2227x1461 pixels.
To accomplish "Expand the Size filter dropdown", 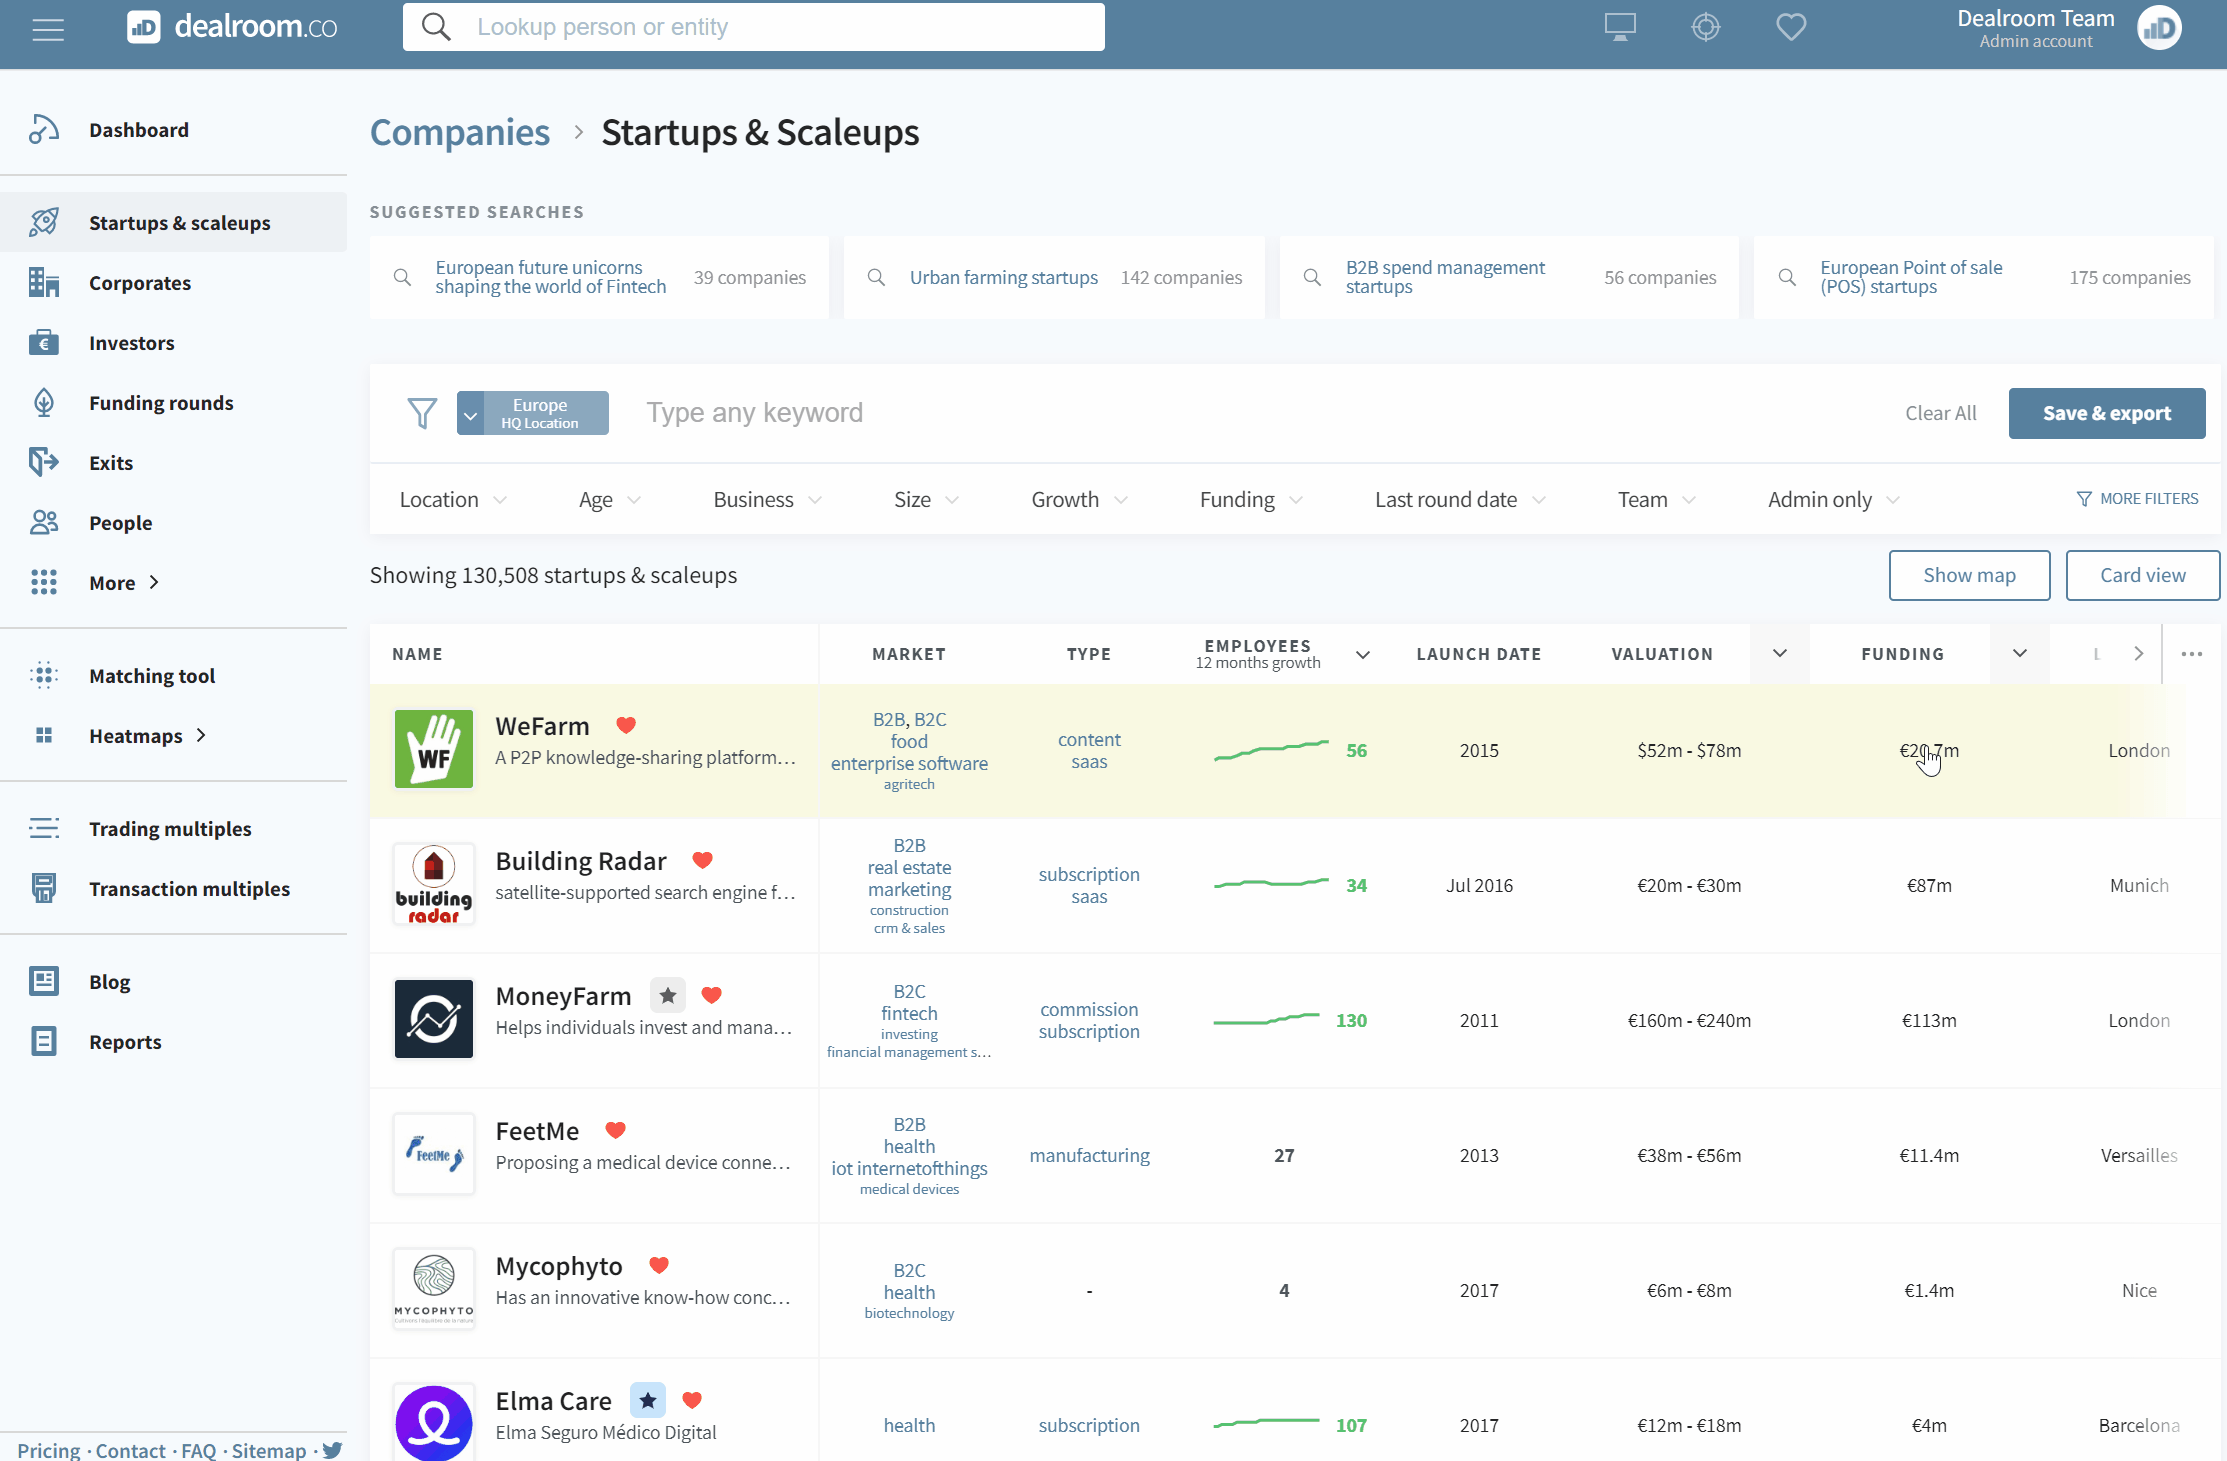I will tap(926, 500).
